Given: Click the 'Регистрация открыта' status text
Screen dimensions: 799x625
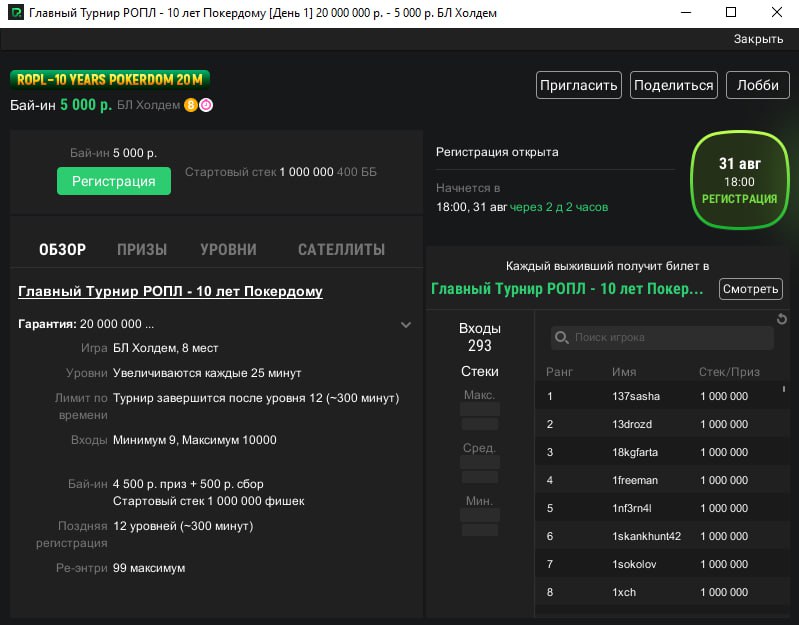Looking at the screenshot, I should [x=497, y=152].
